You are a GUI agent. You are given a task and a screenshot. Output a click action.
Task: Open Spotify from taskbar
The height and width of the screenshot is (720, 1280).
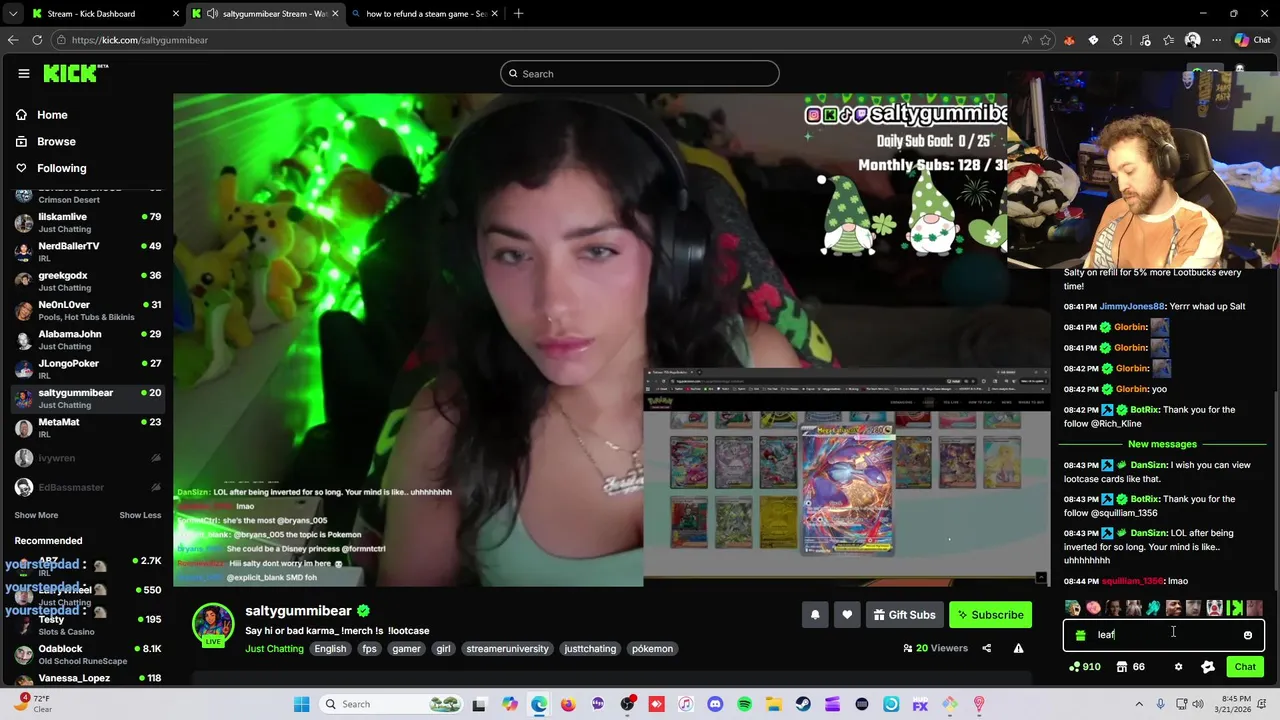744,704
